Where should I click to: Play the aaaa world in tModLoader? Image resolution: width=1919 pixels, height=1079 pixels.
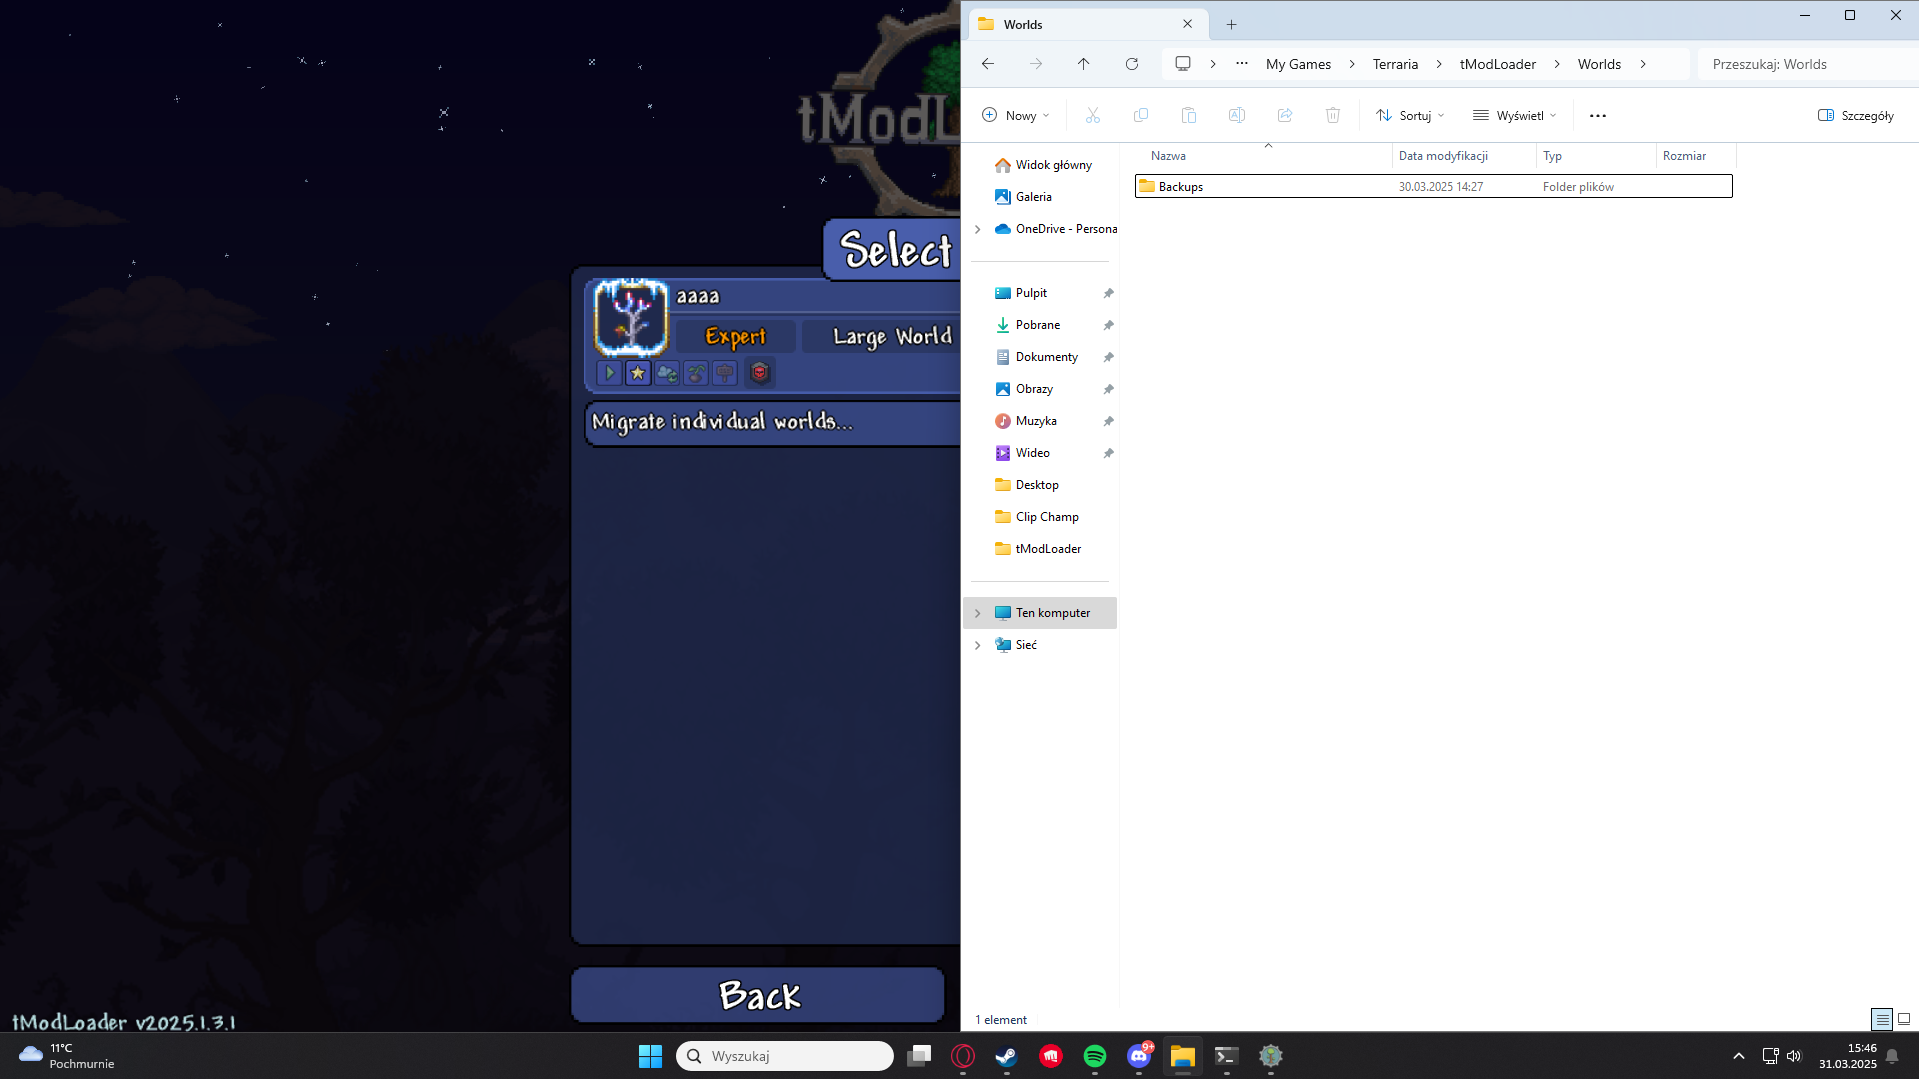[609, 373]
